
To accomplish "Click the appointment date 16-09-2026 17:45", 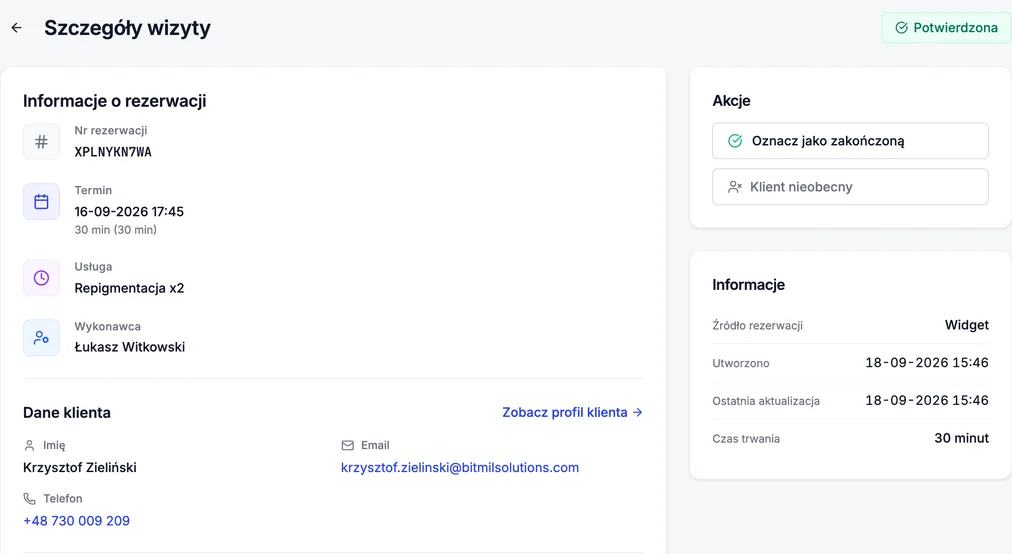I will (x=129, y=211).
